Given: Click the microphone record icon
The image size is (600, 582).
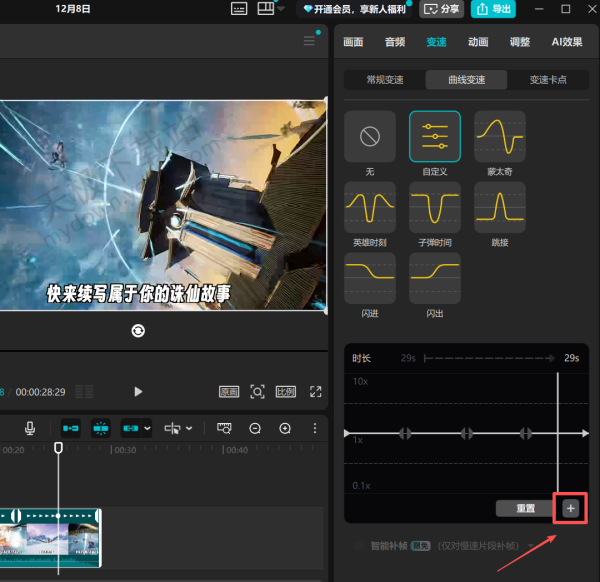Looking at the screenshot, I should click(x=30, y=428).
